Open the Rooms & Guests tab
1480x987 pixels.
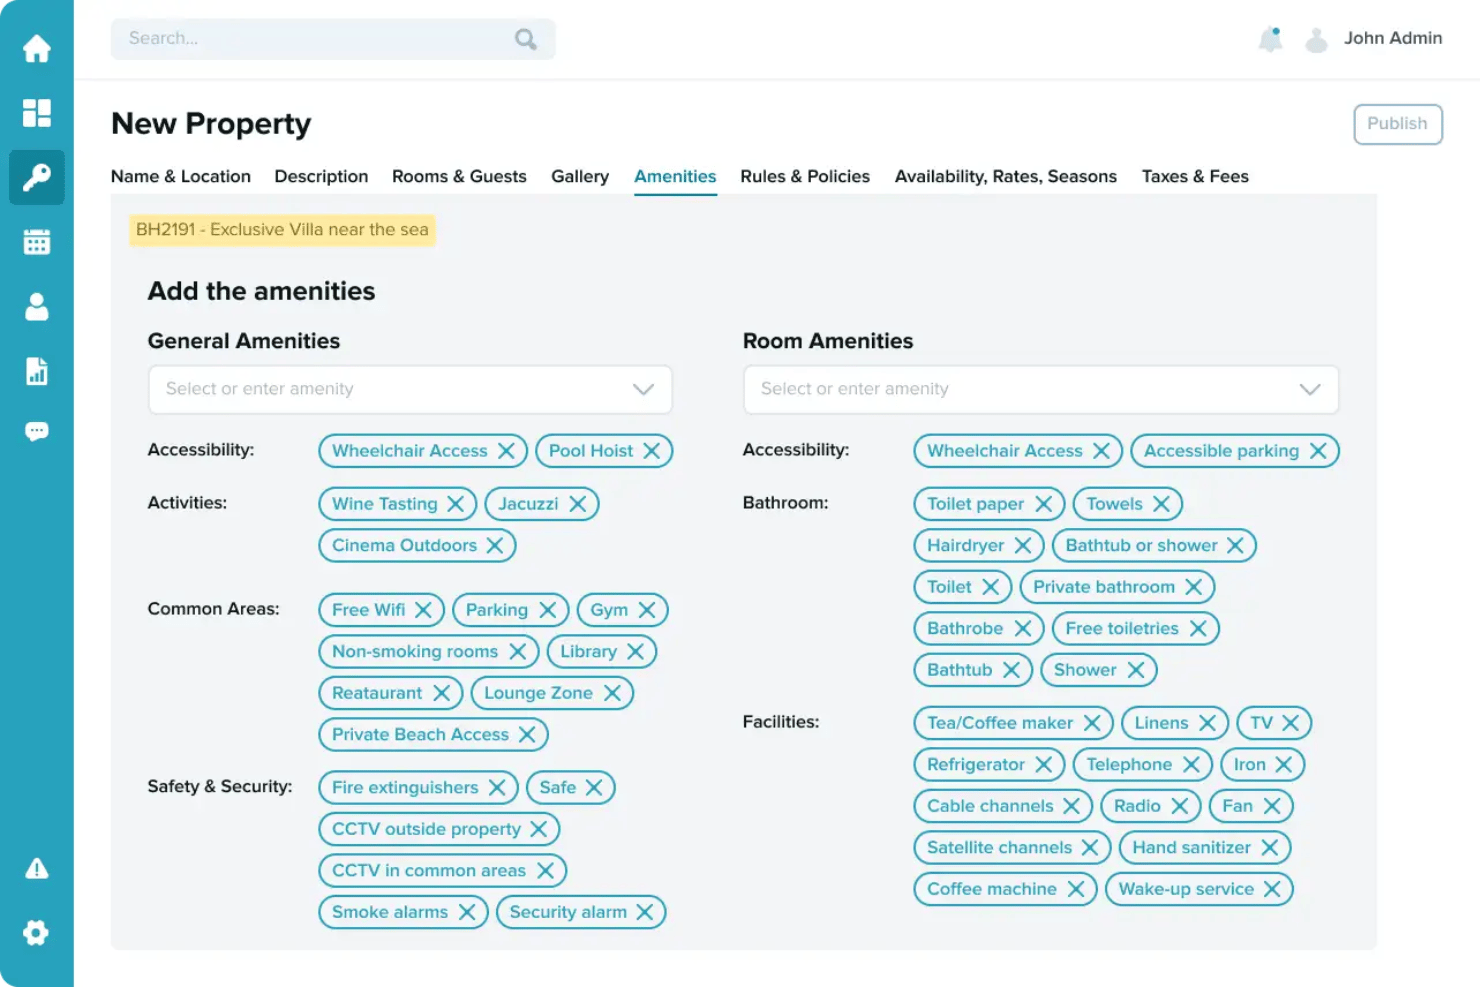point(459,177)
